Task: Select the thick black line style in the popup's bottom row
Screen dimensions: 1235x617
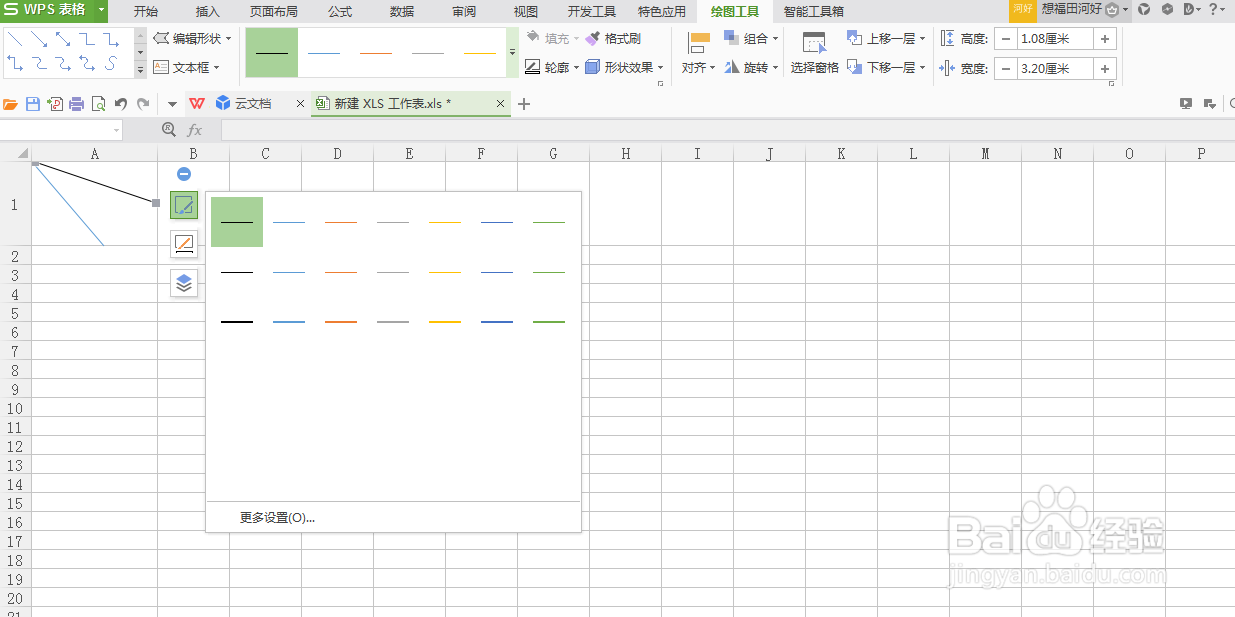Action: [237, 322]
